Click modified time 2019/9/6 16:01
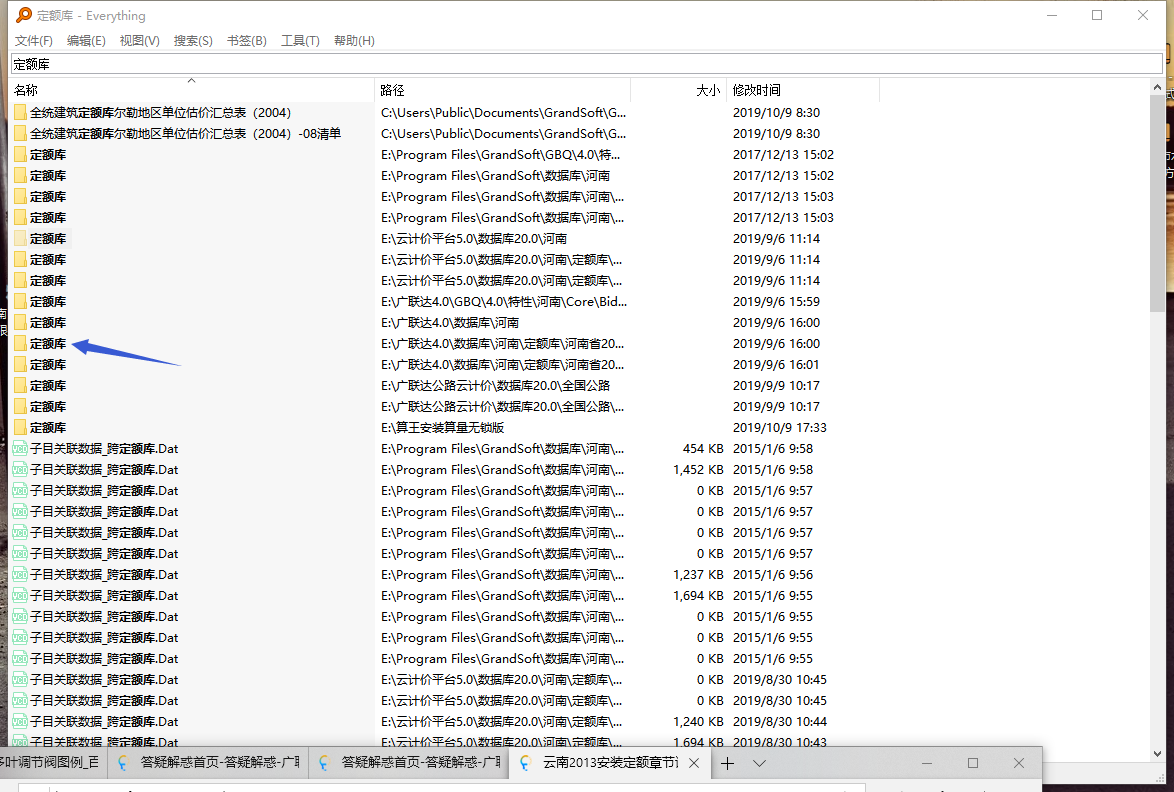The height and width of the screenshot is (792, 1174). [776, 365]
